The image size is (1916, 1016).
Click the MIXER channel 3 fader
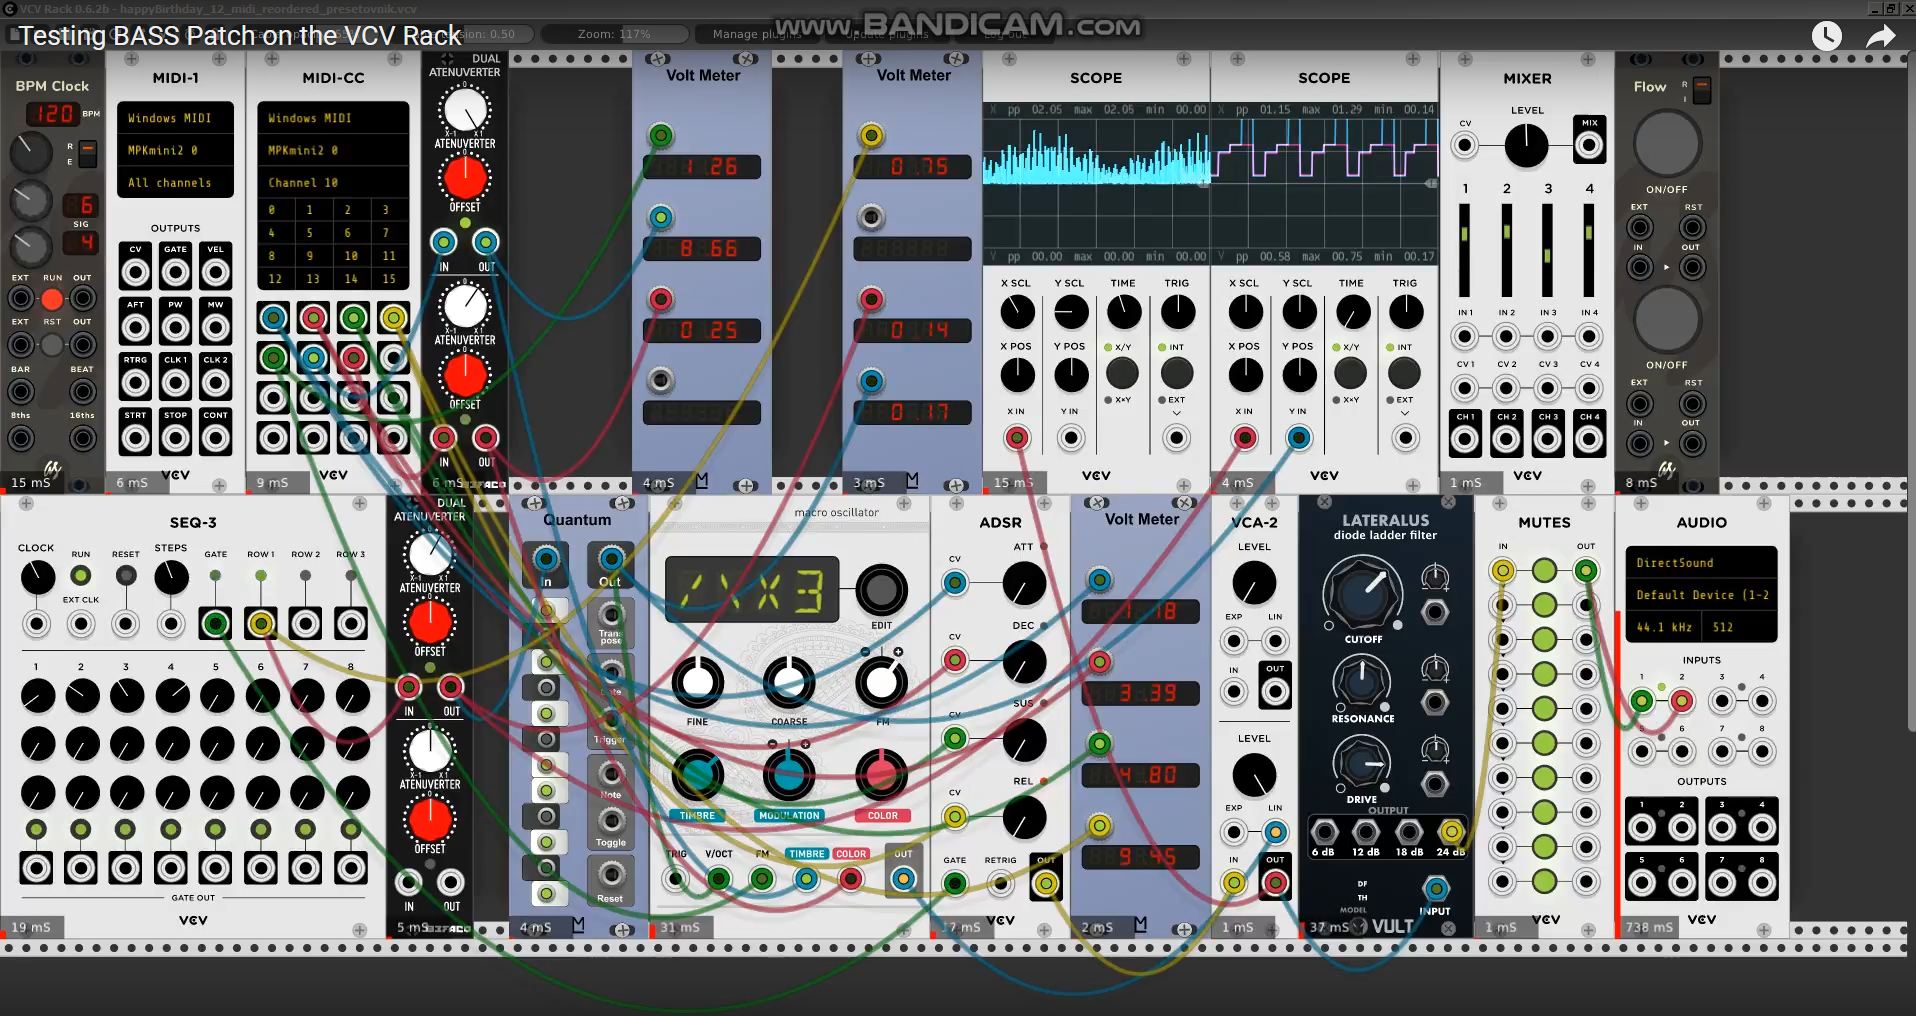tap(1547, 250)
